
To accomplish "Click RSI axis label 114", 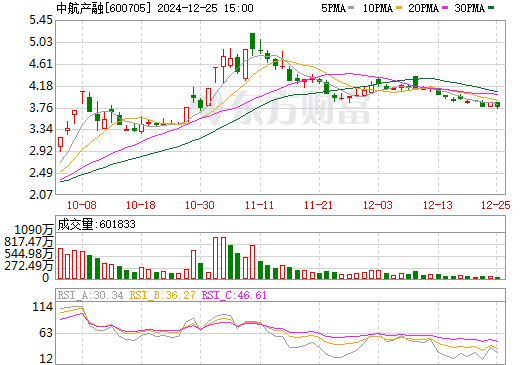I will pyautogui.click(x=43, y=307).
